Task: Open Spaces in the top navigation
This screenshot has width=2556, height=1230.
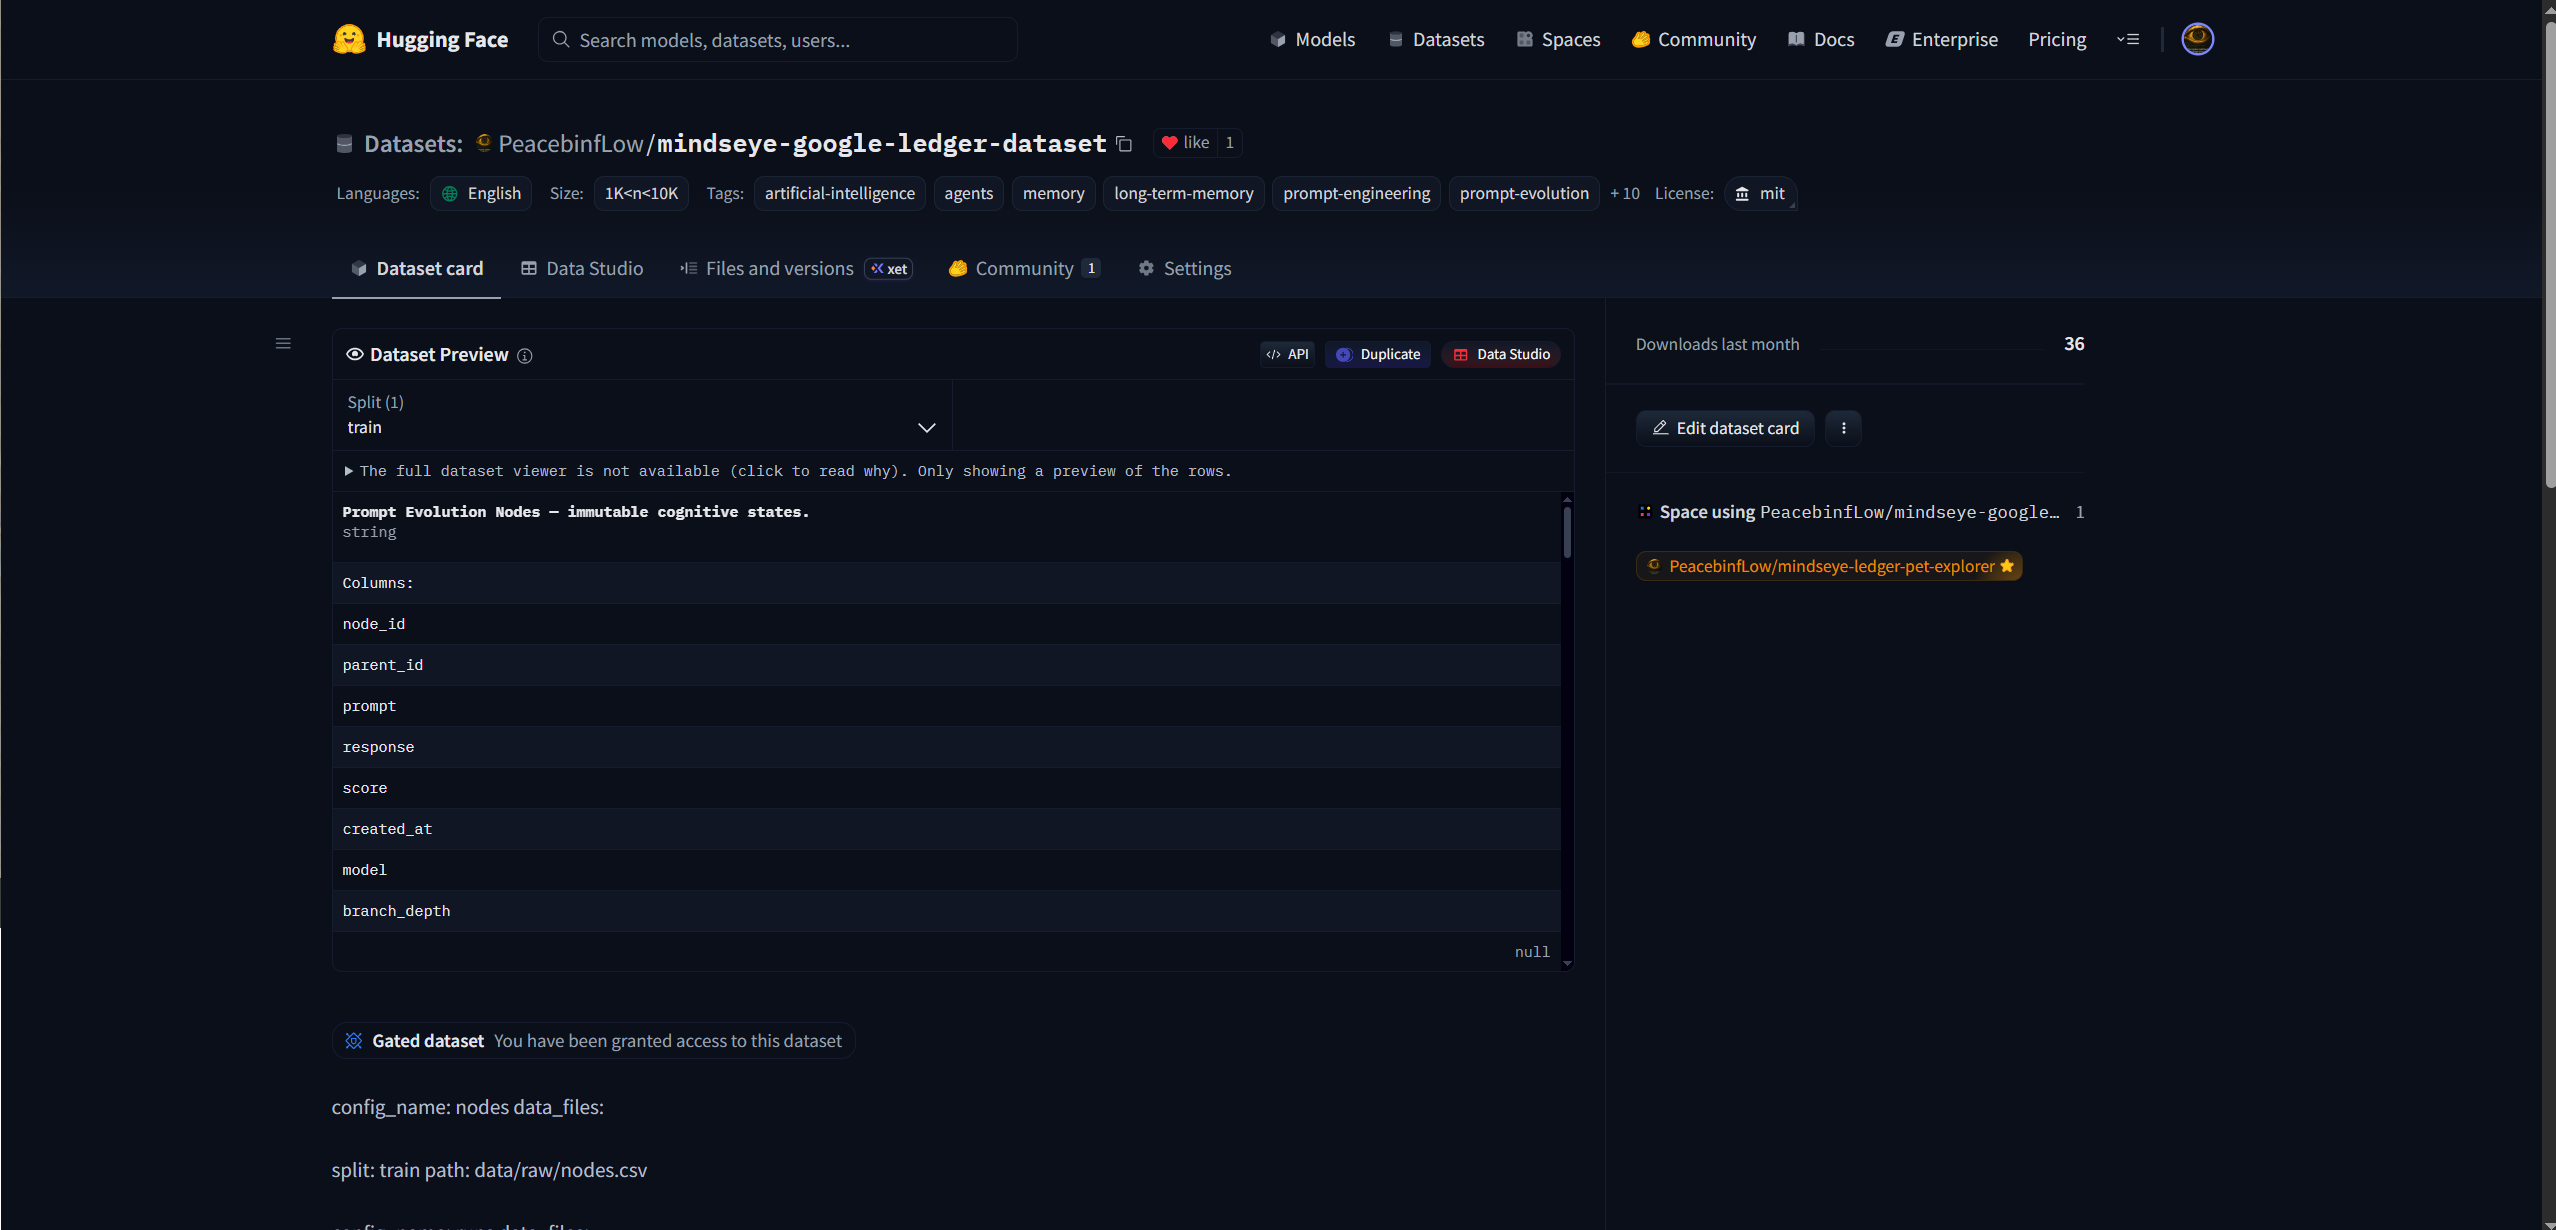Action: pyautogui.click(x=1558, y=40)
